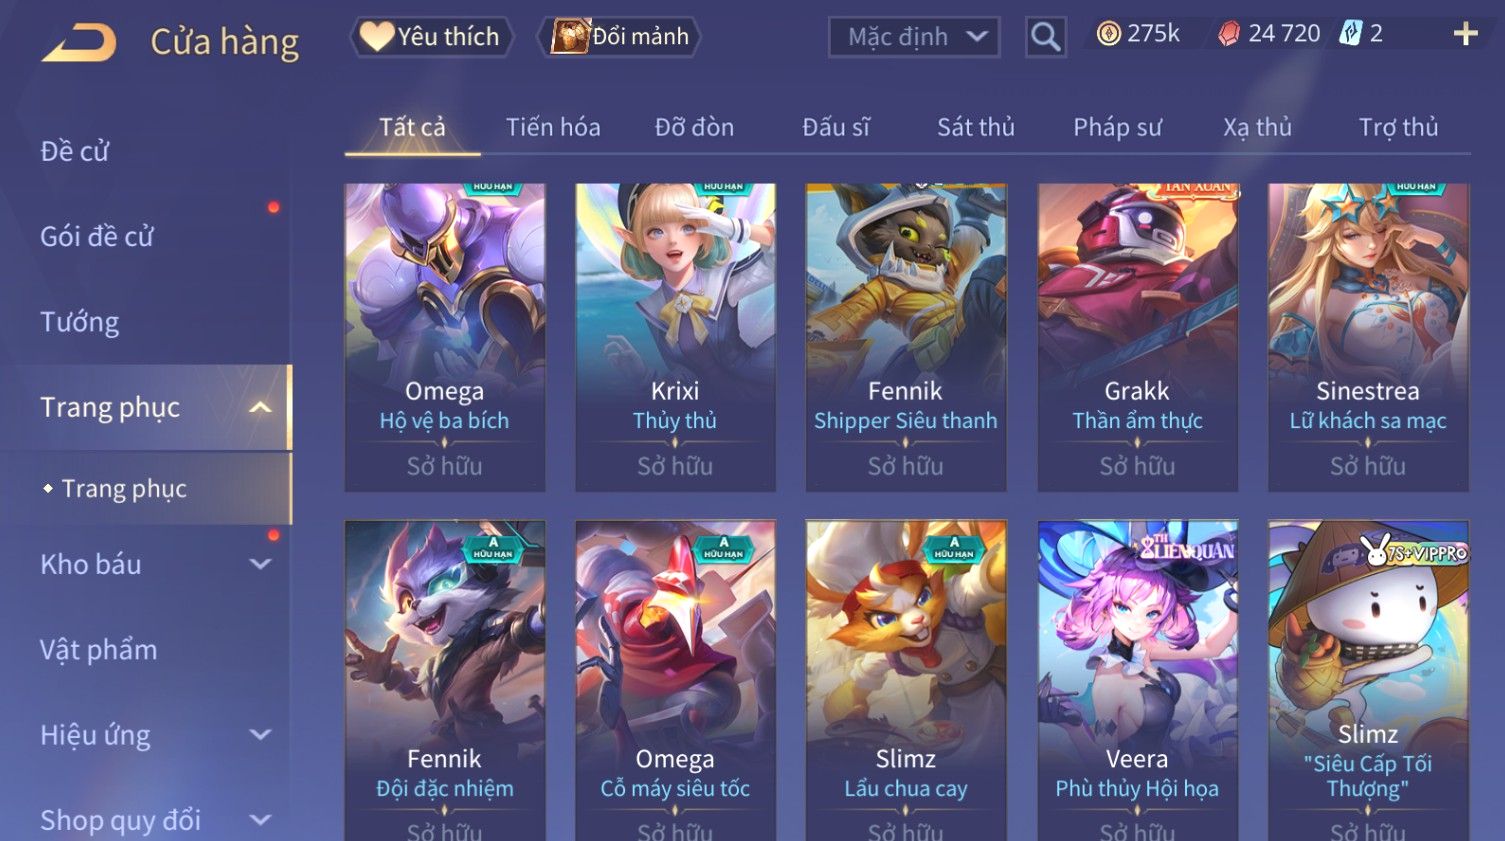Select the Veera Phù thủy Hội họa skin

1137,680
